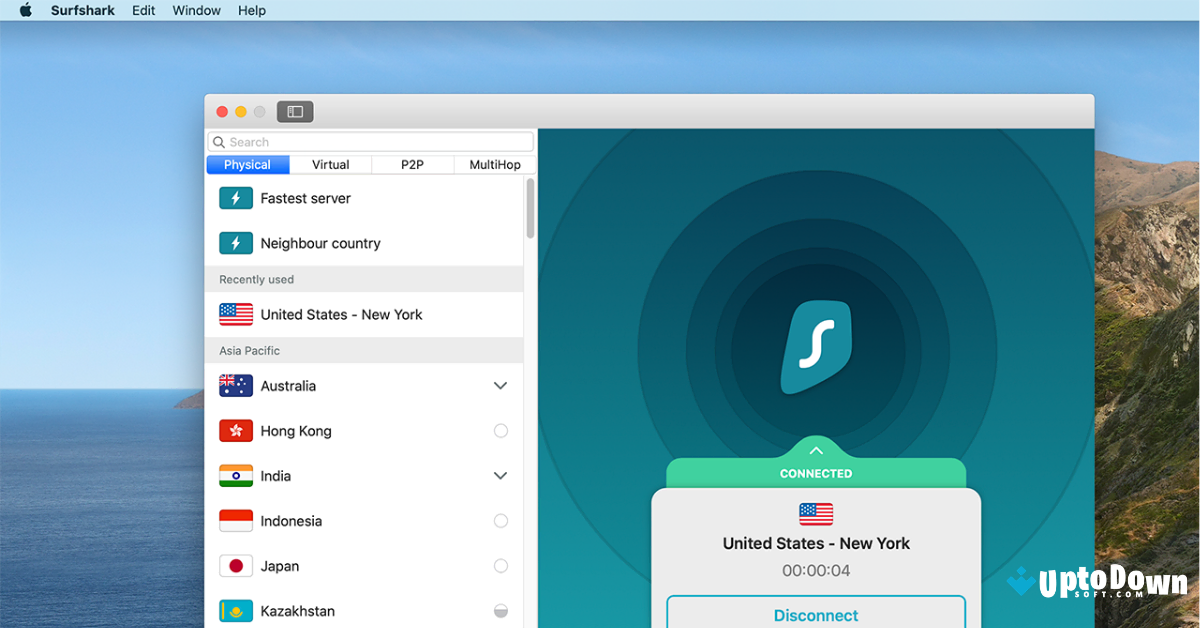Viewport: 1200px width, 628px height.
Task: Toggle the sidebar with the titlebar icon
Action: [294, 111]
